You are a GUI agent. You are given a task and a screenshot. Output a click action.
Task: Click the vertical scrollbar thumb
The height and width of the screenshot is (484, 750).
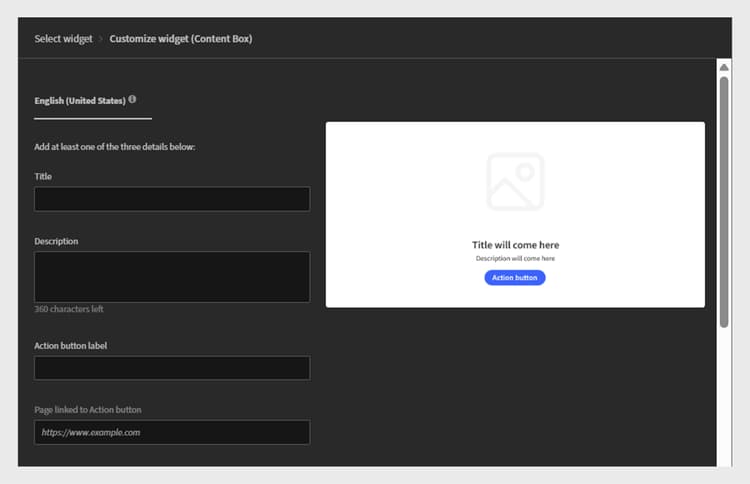coord(724,202)
